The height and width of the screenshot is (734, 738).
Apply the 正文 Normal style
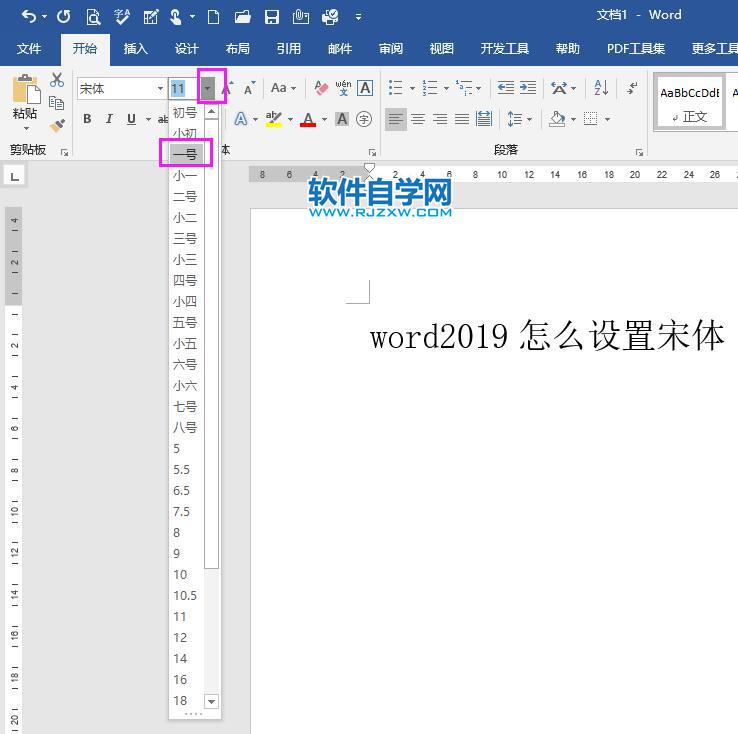[690, 104]
